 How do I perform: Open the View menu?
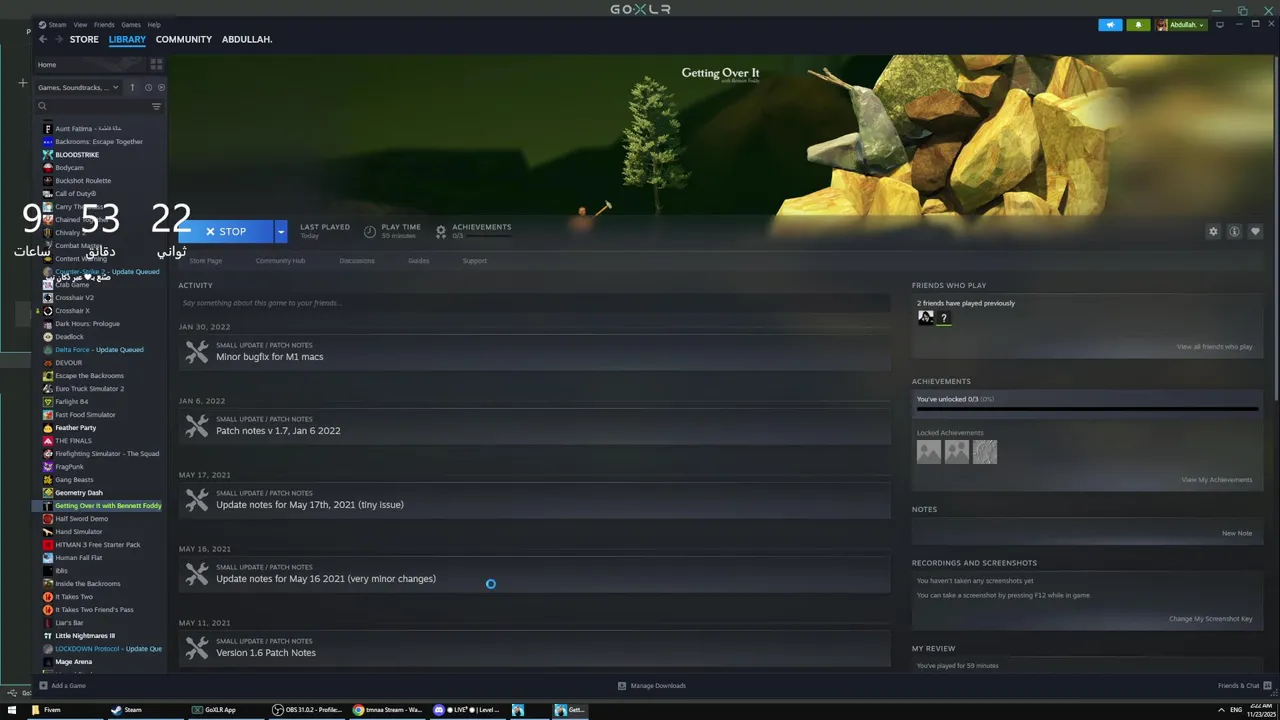pos(80,24)
